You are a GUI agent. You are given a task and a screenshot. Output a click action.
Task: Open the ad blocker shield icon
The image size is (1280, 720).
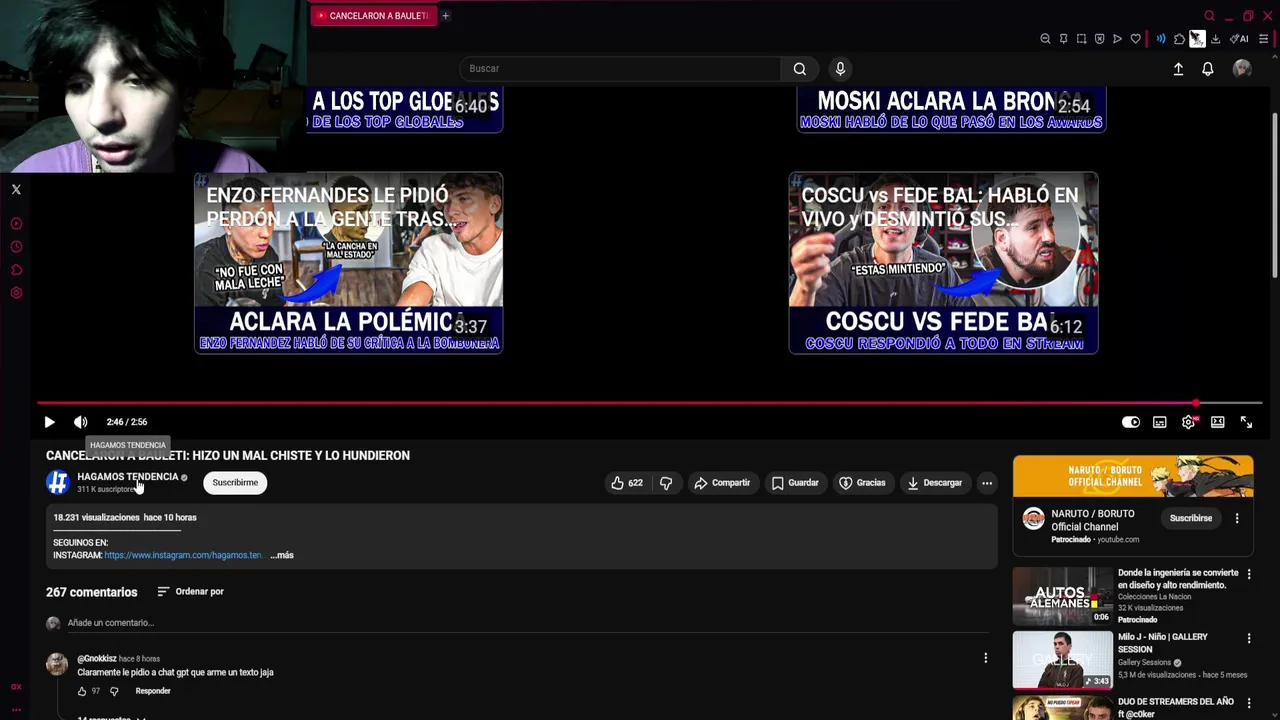[x=1099, y=39]
